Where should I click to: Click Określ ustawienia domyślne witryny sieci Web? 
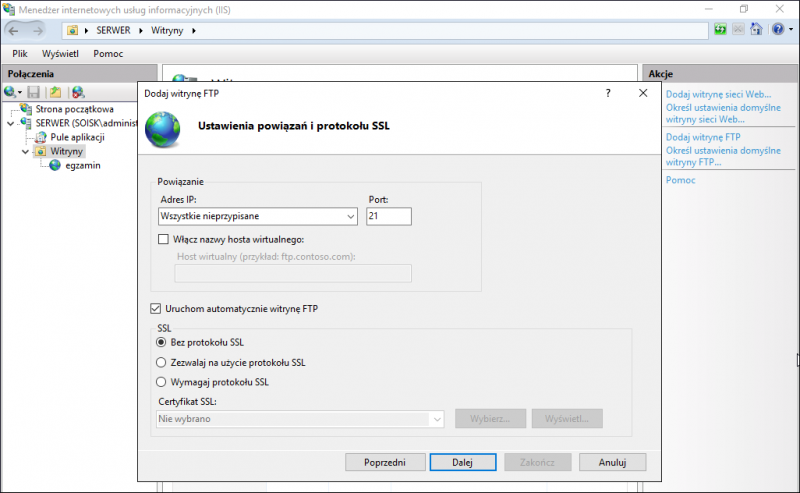(x=723, y=113)
